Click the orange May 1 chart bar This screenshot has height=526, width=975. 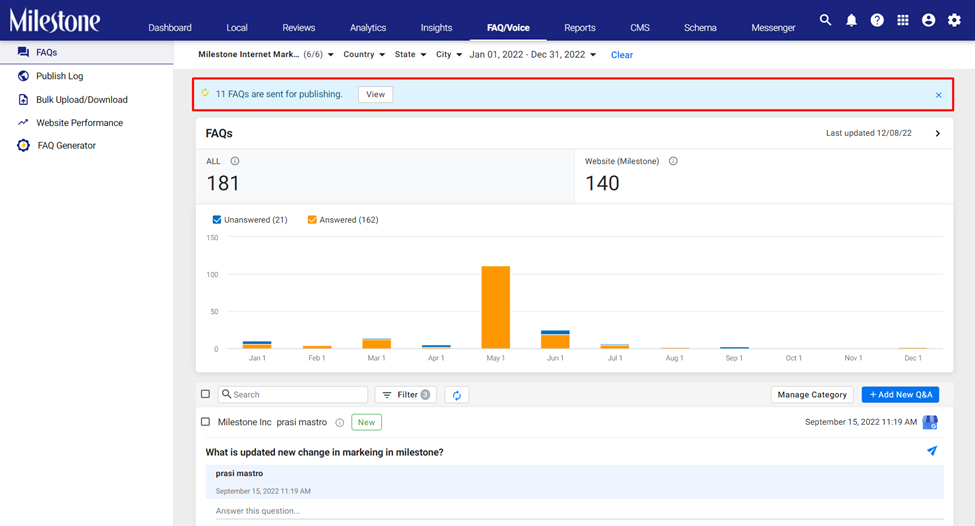496,307
